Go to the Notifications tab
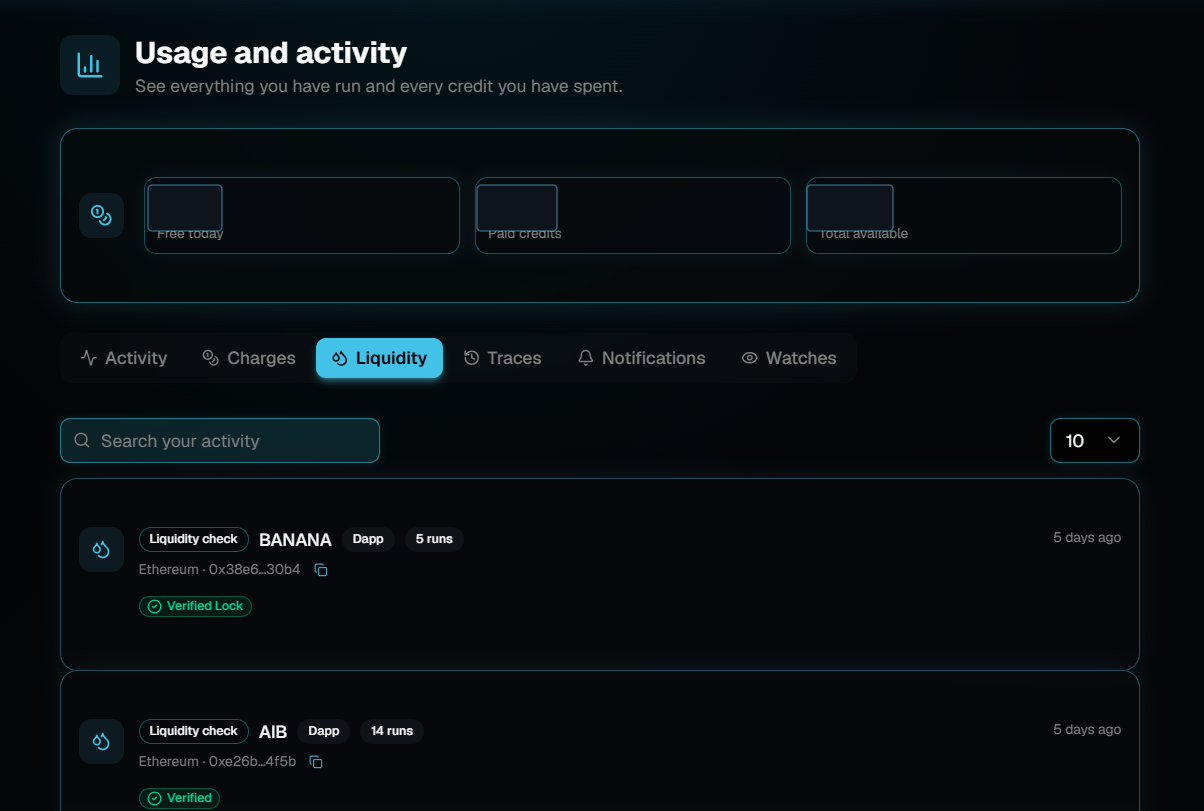Screen dimensions: 1204x811 (642, 358)
